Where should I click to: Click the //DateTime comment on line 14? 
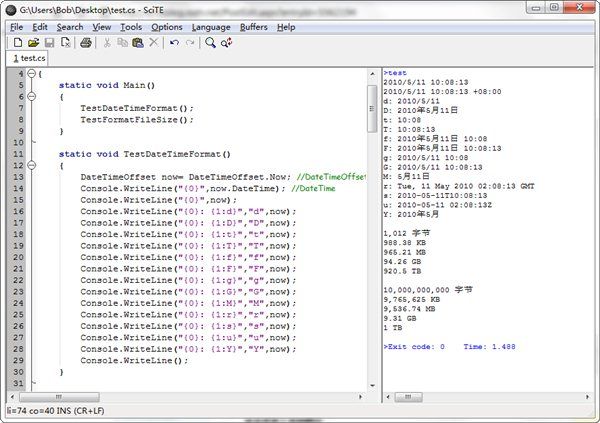(313, 188)
